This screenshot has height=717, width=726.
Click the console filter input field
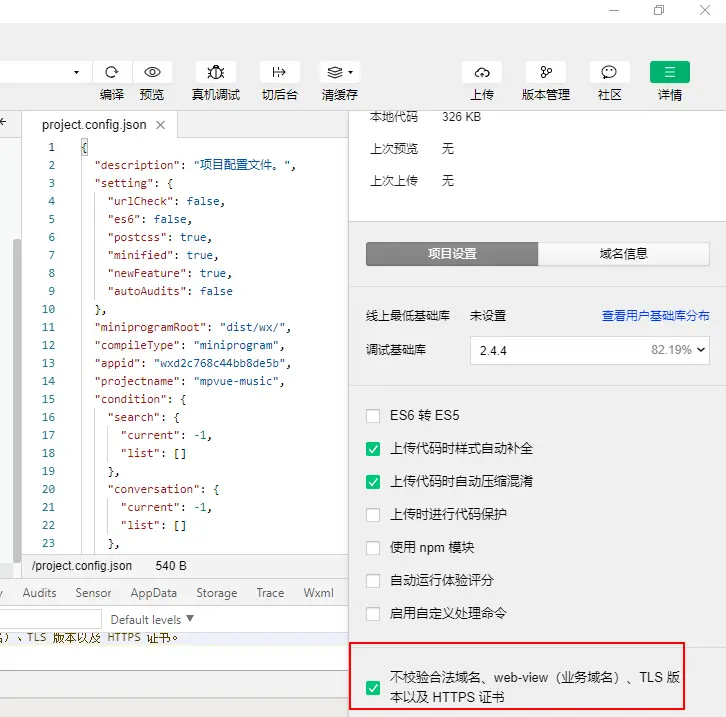pyautogui.click(x=50, y=619)
